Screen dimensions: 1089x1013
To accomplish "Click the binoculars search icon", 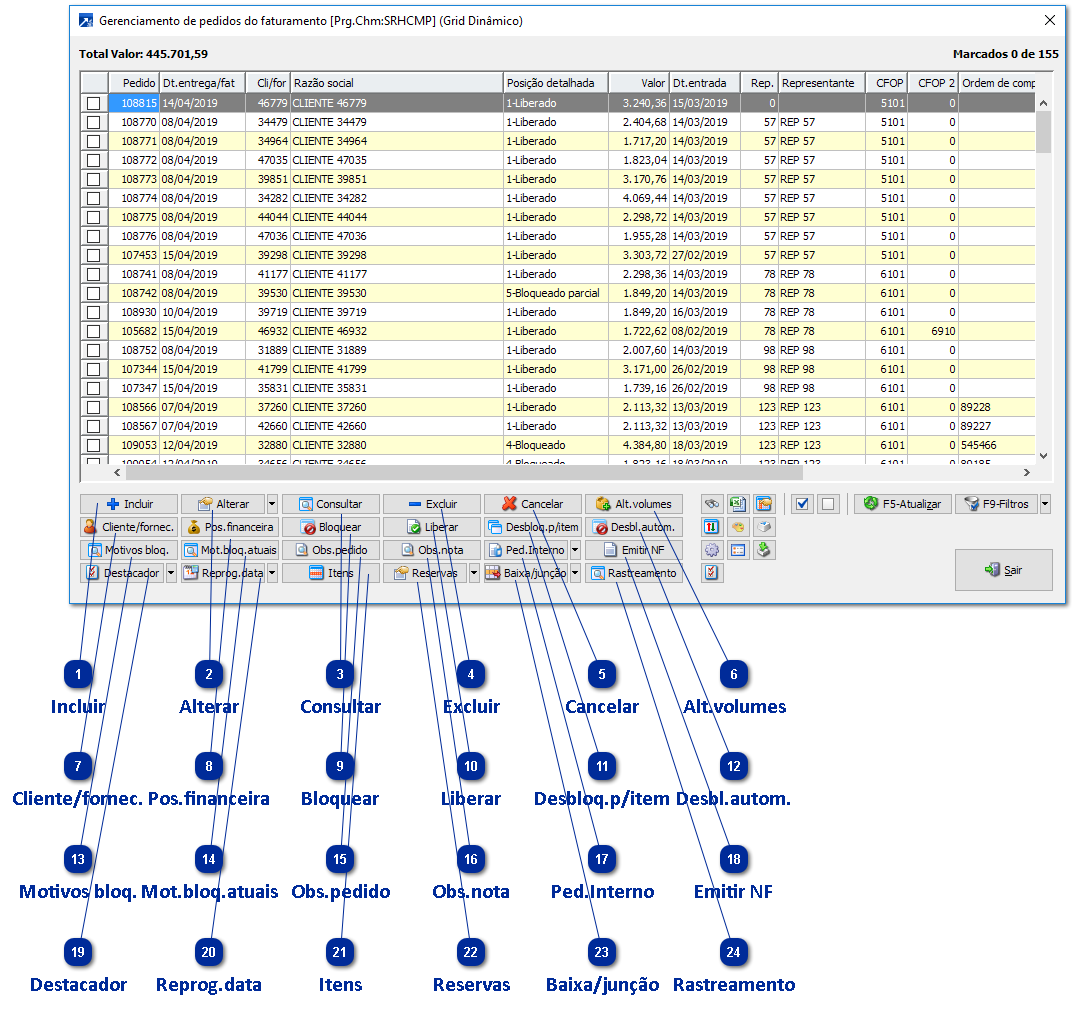I will [x=712, y=504].
